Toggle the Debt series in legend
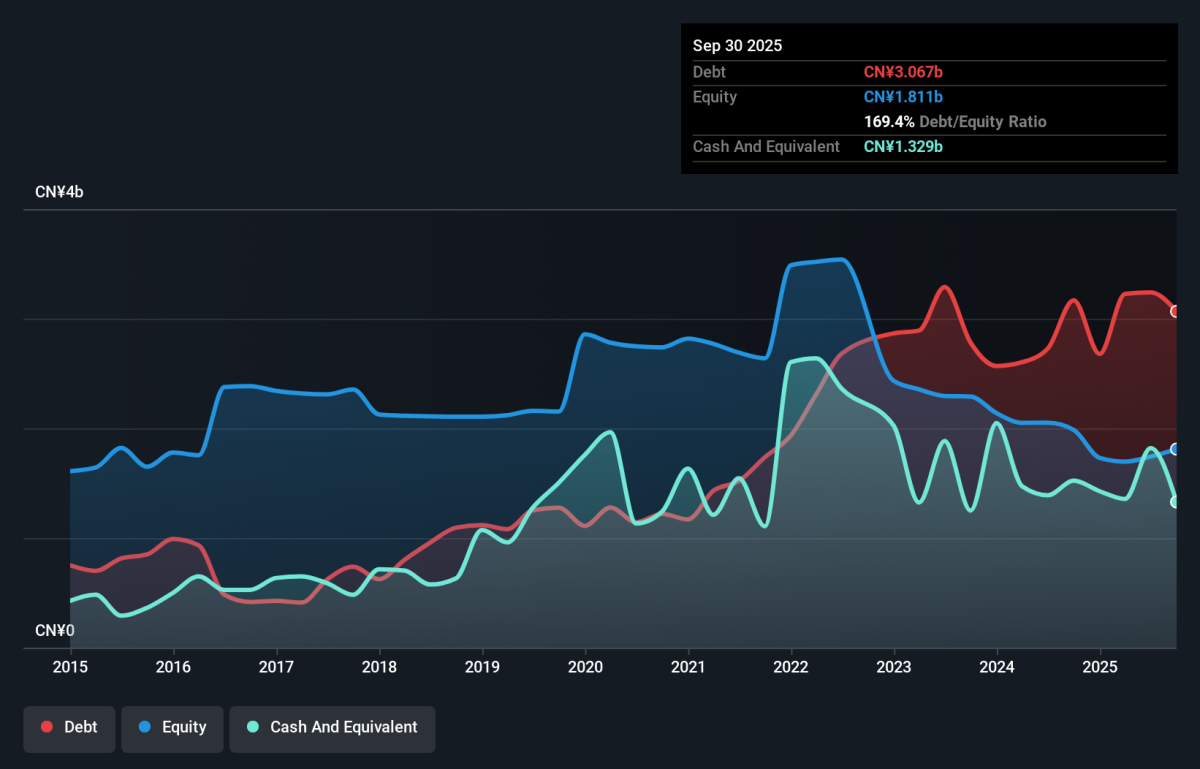This screenshot has height=769, width=1200. [x=69, y=727]
